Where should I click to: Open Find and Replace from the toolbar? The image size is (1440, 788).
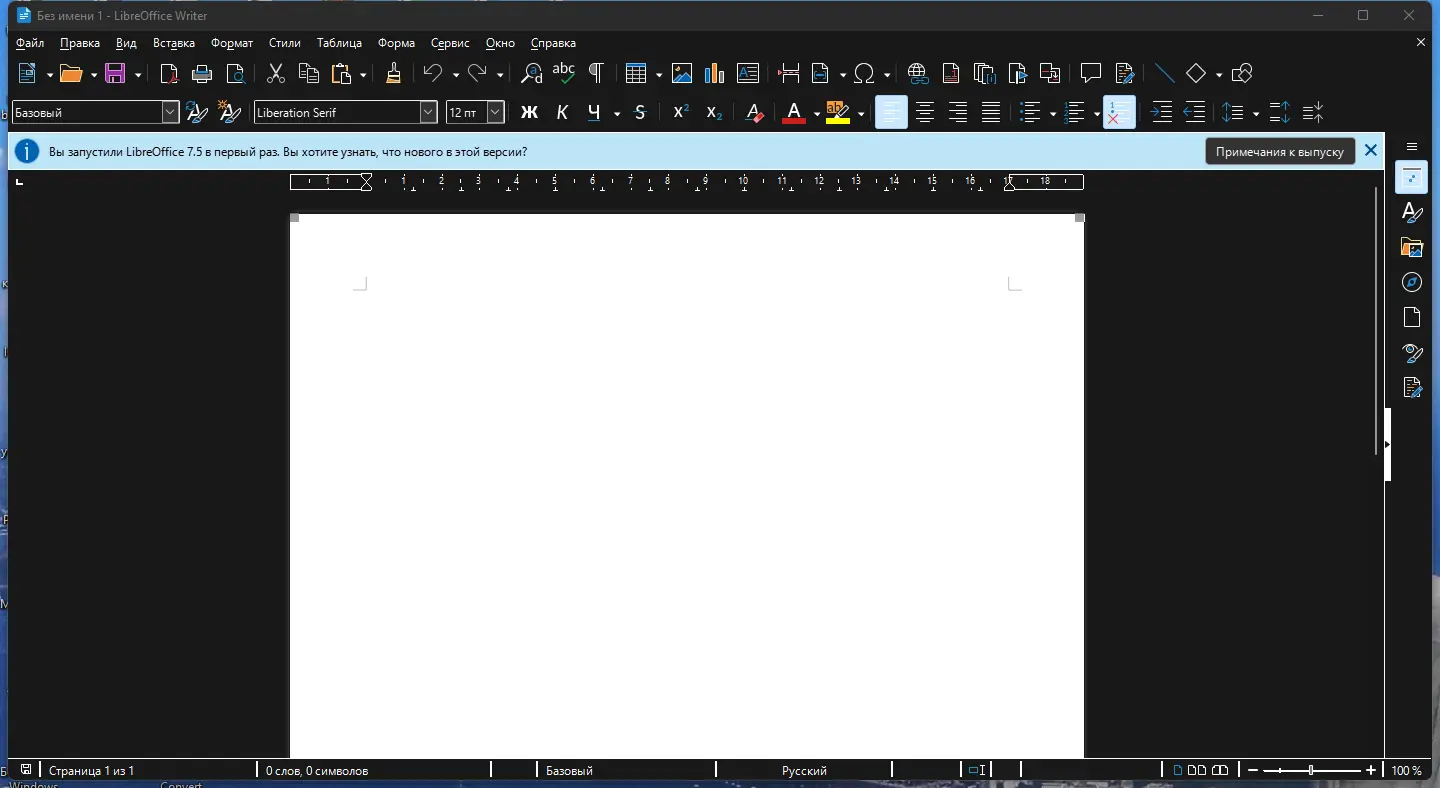pos(531,73)
